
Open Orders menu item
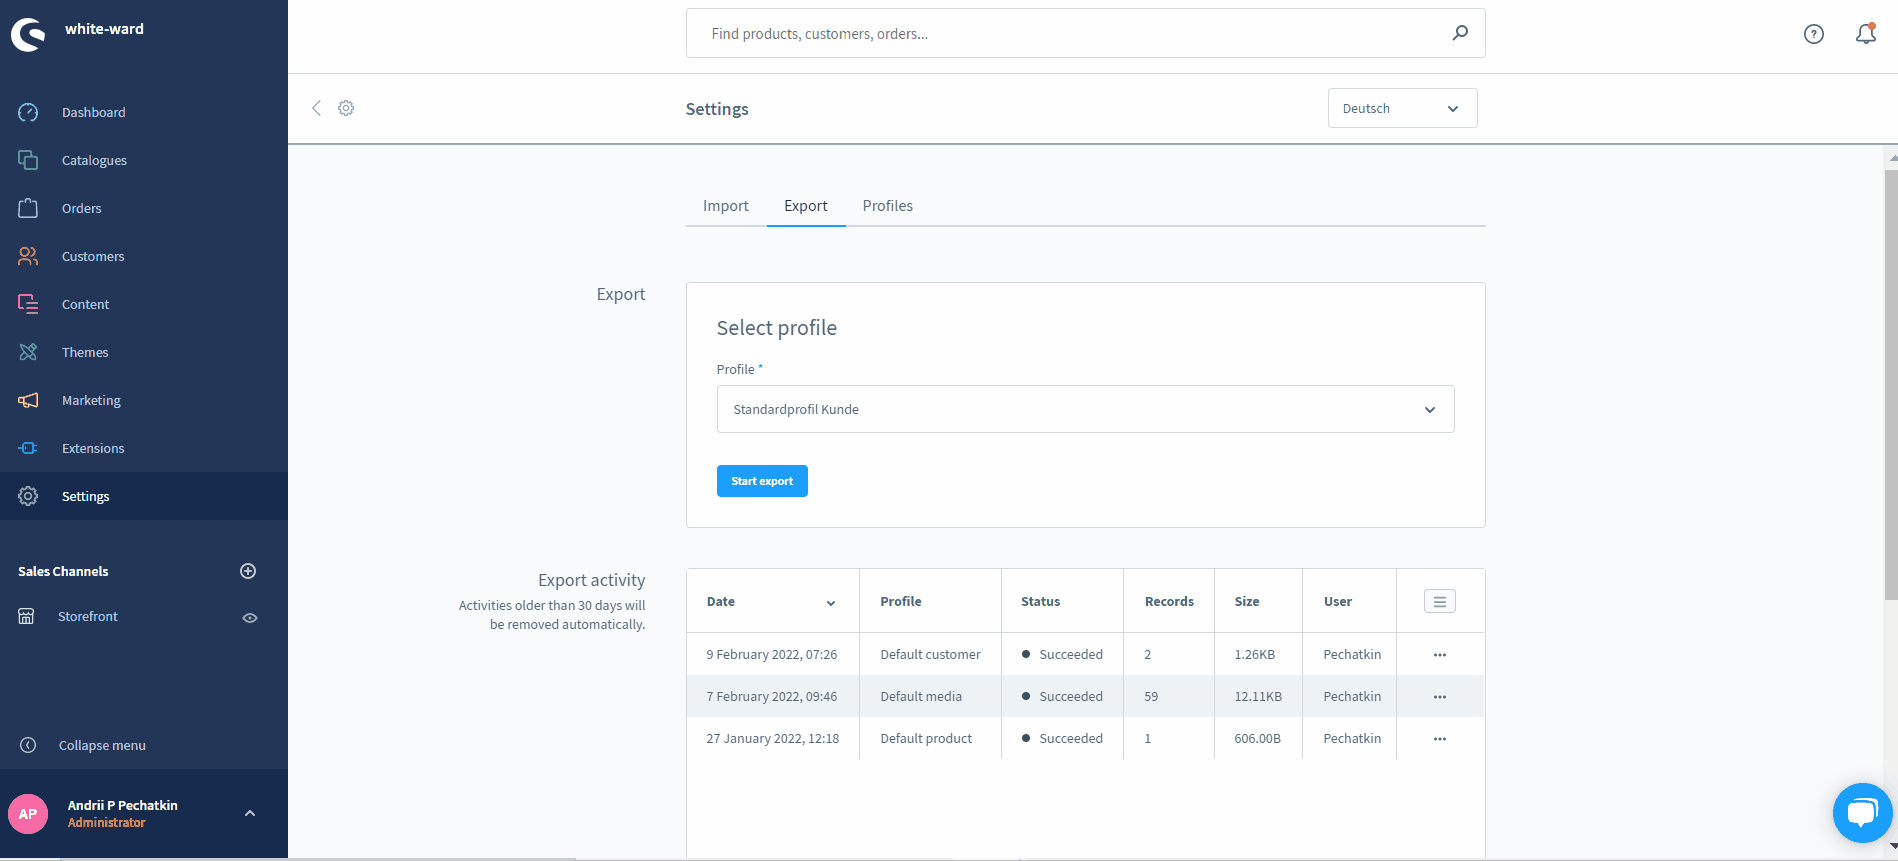coord(82,208)
